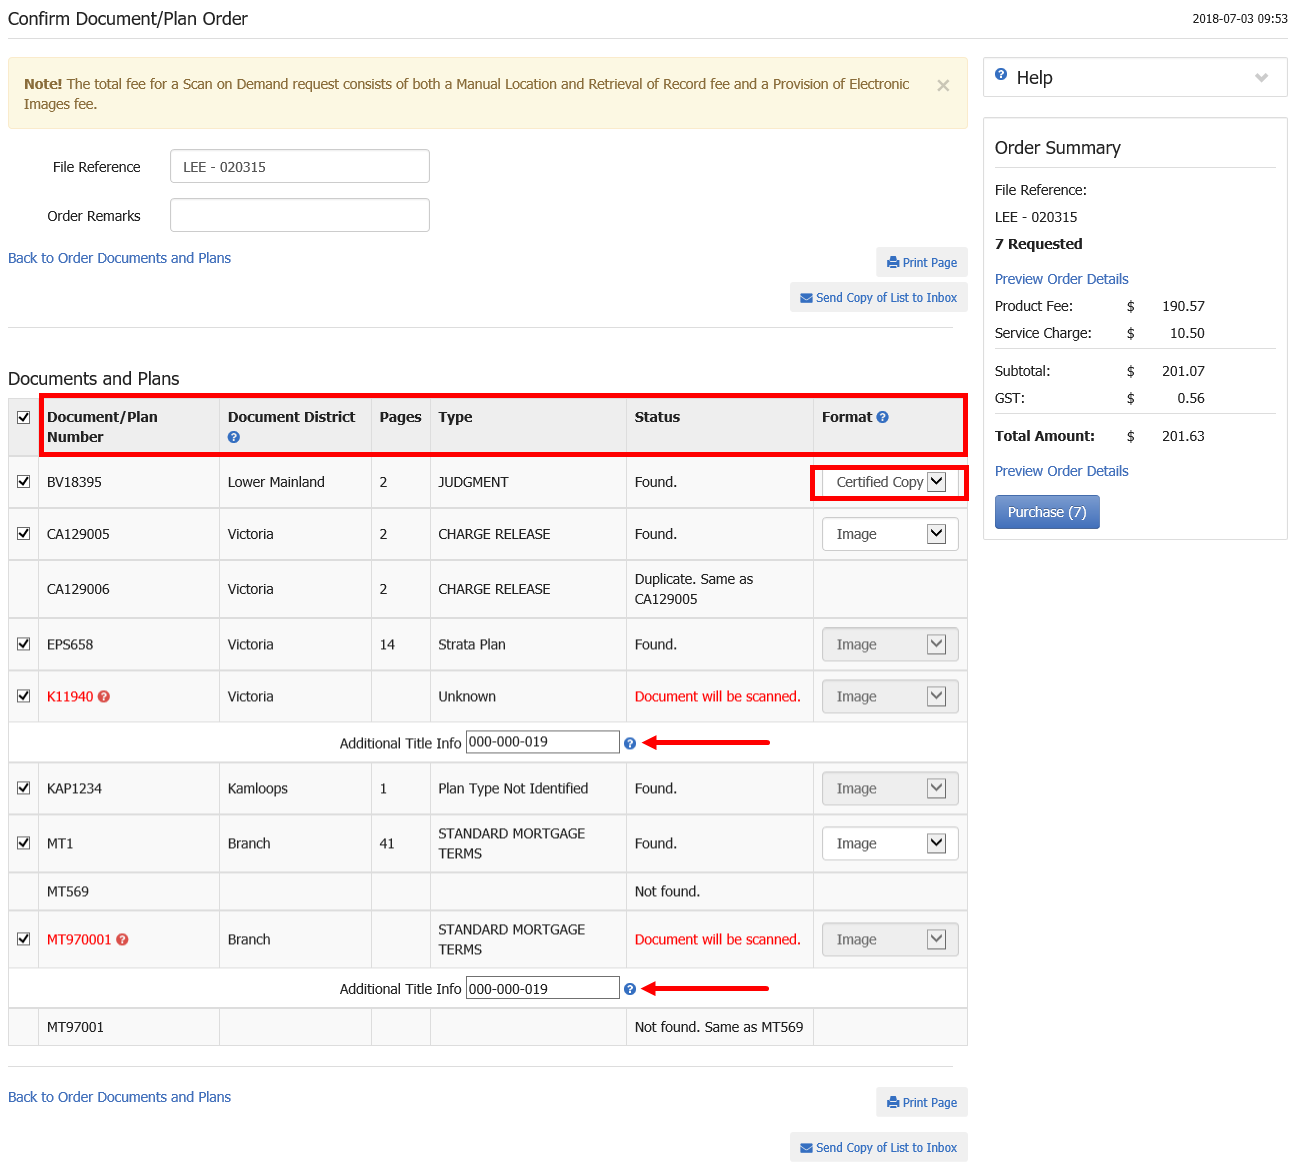Viewport: 1291px width, 1172px height.
Task: Uncheck the BV18395 row checkbox
Action: [x=24, y=482]
